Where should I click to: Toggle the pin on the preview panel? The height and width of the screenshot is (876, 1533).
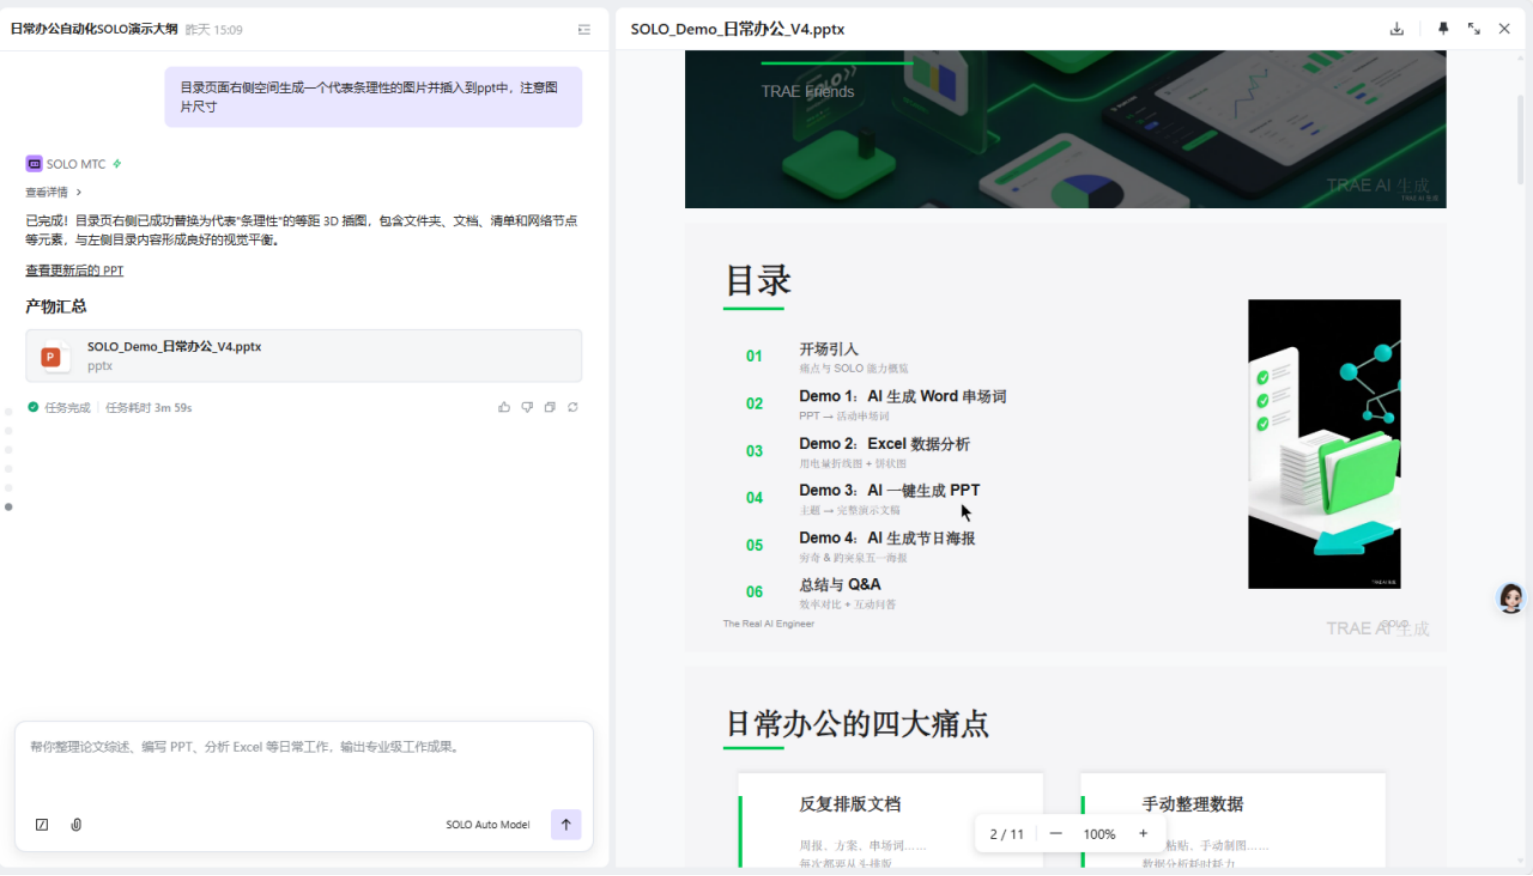(1443, 29)
